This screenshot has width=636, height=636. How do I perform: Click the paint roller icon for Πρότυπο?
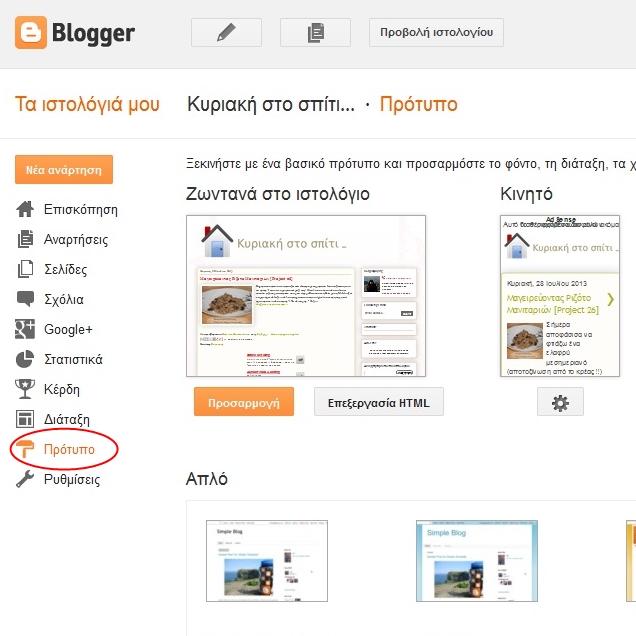tap(25, 449)
